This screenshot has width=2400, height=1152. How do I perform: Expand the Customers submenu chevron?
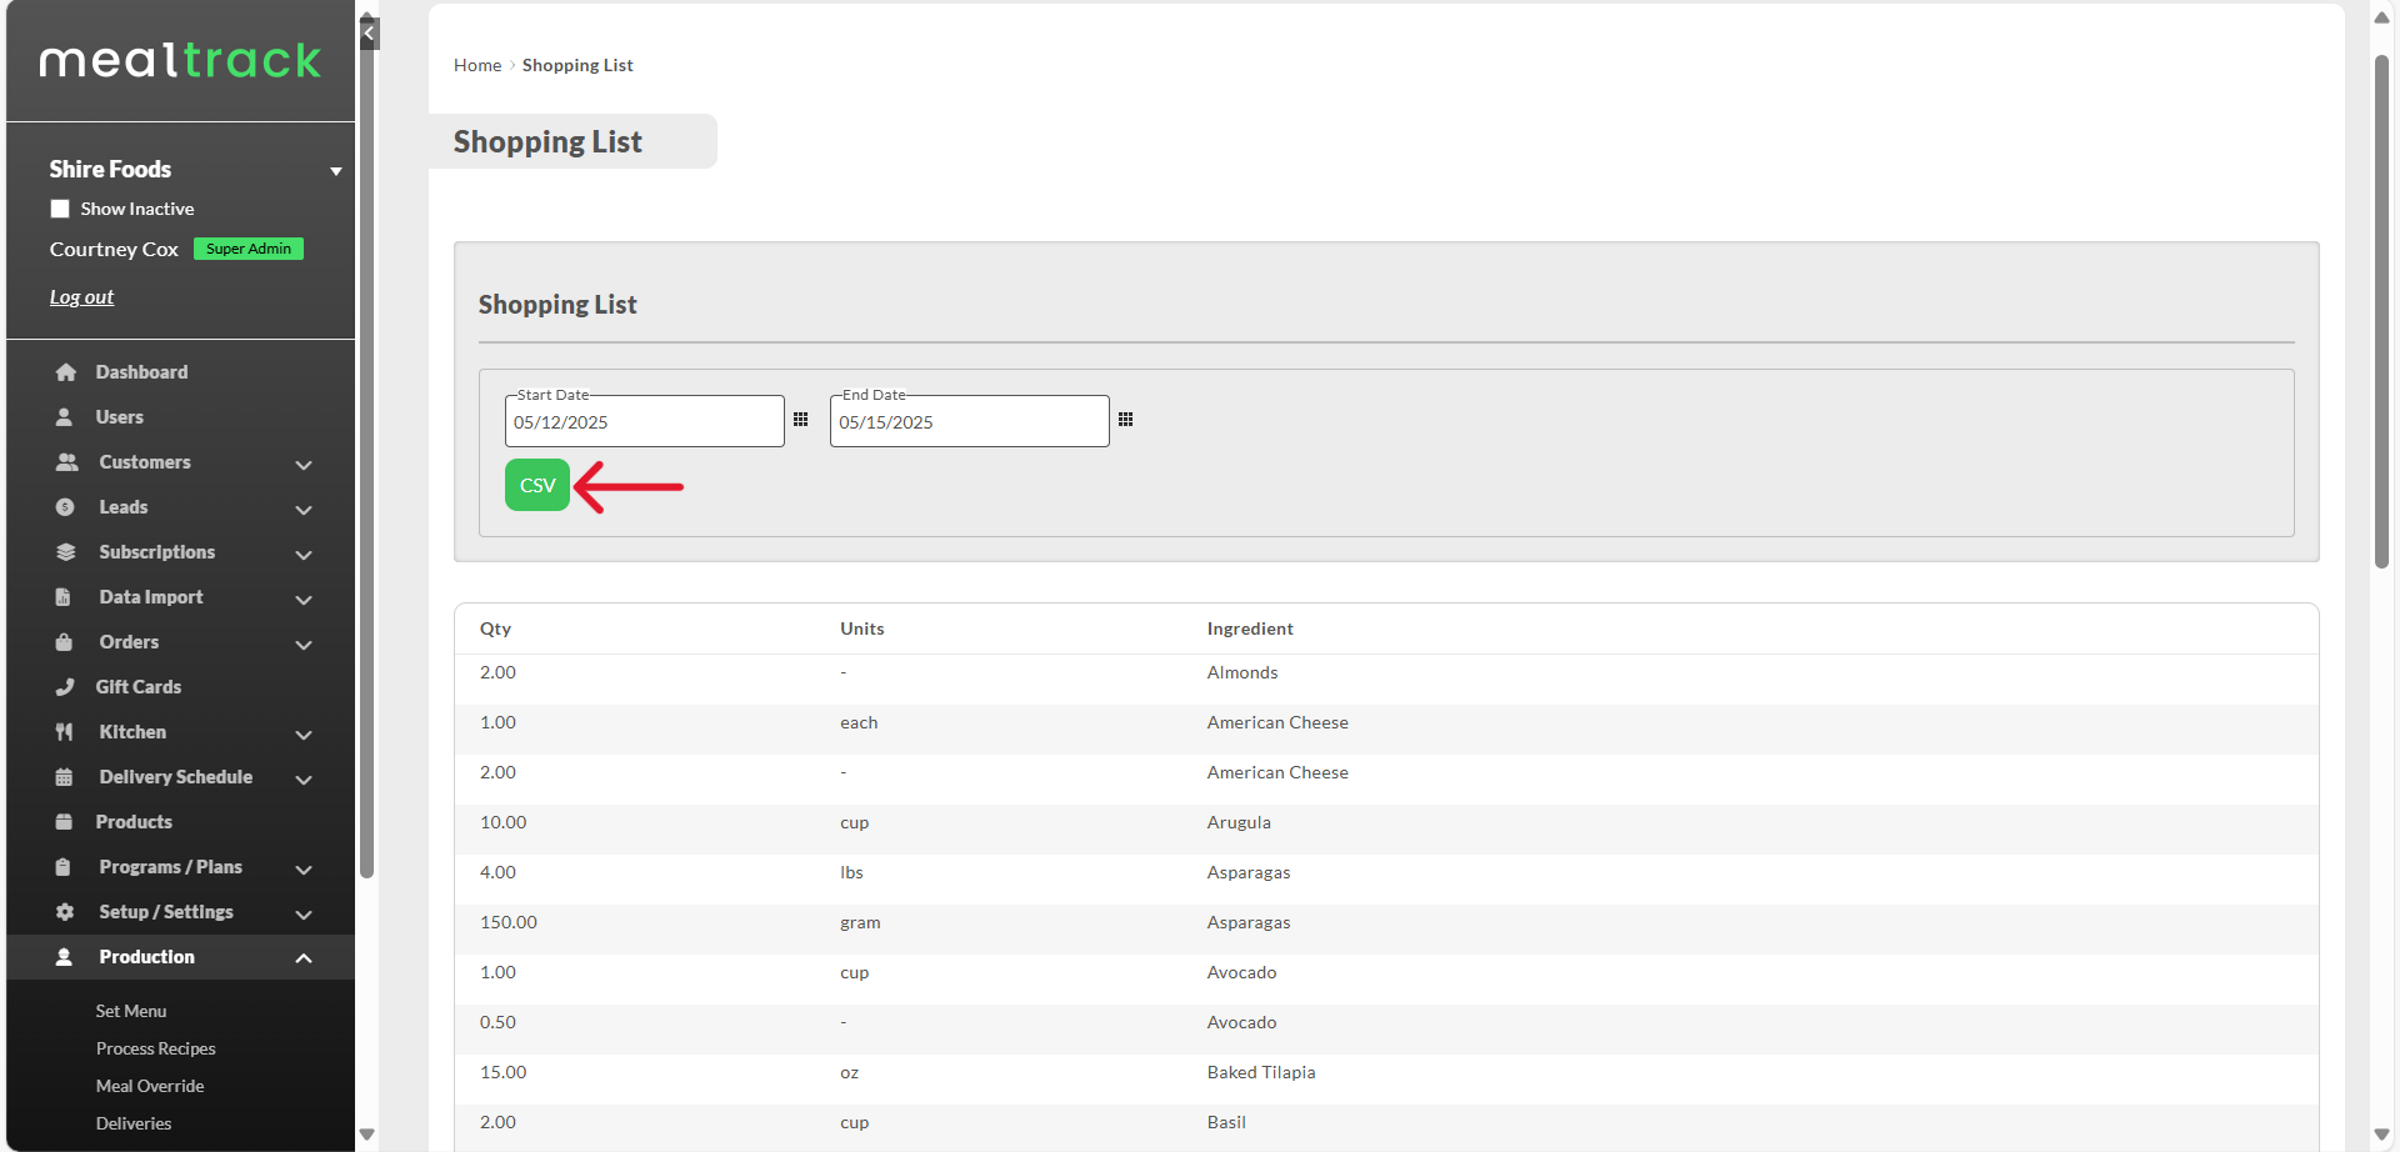click(303, 465)
